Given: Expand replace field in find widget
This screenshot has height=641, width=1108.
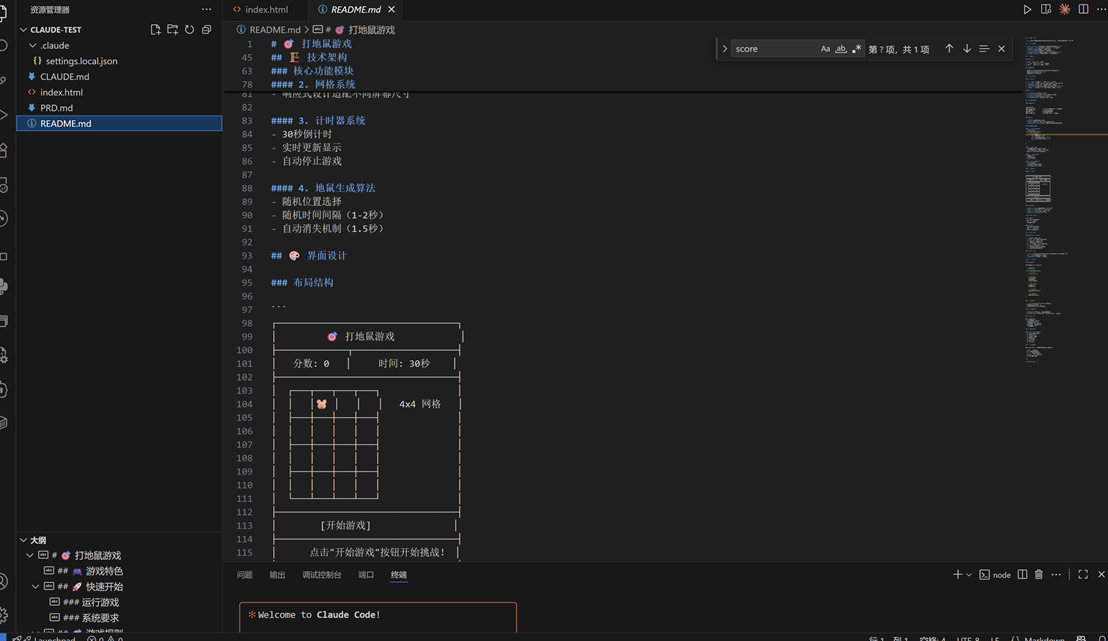Looking at the screenshot, I should tap(724, 49).
